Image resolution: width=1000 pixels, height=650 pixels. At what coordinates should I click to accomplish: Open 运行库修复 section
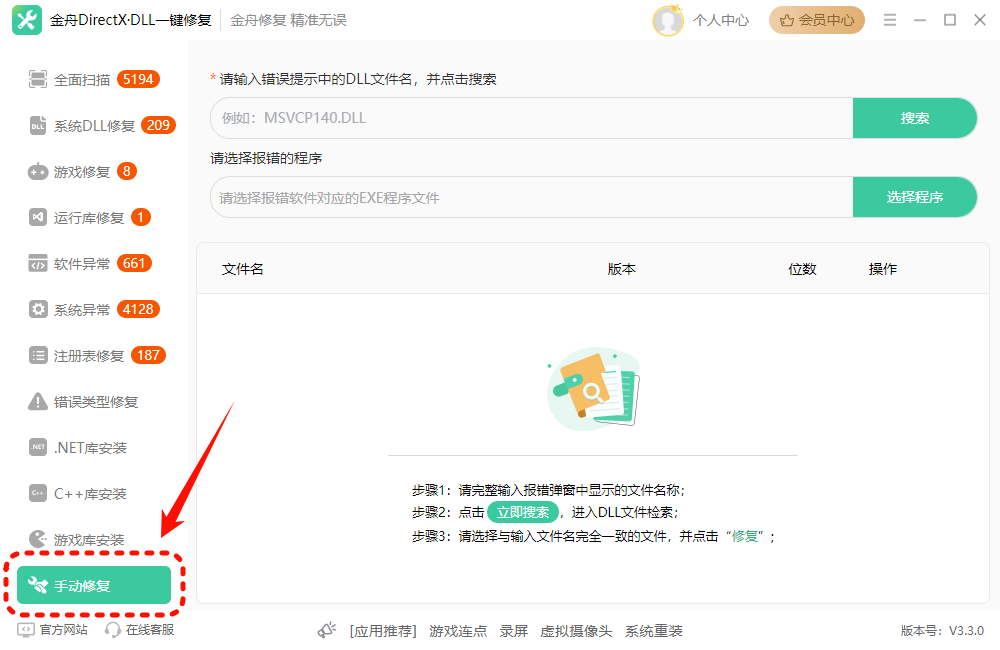[x=89, y=218]
